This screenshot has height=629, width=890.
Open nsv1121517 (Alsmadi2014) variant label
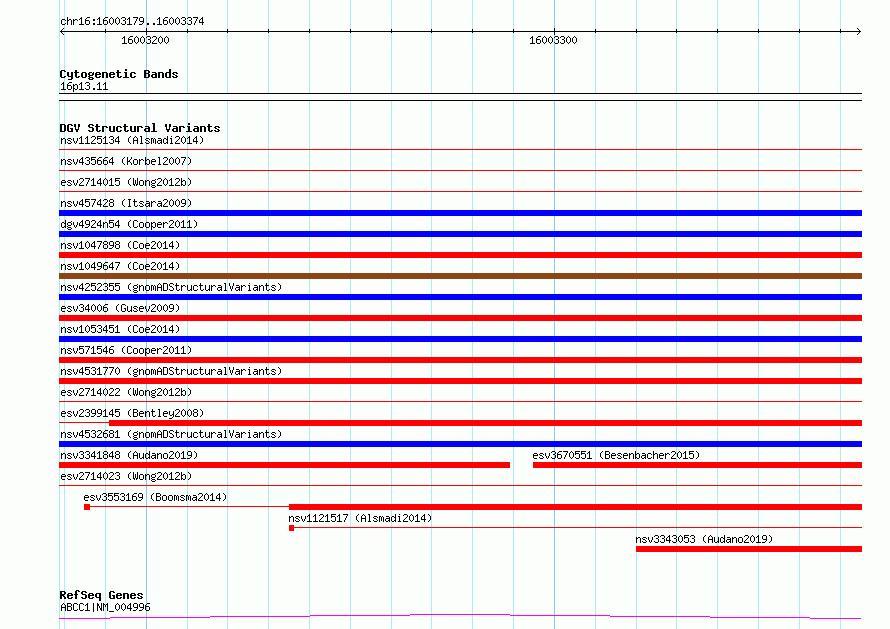pos(360,518)
